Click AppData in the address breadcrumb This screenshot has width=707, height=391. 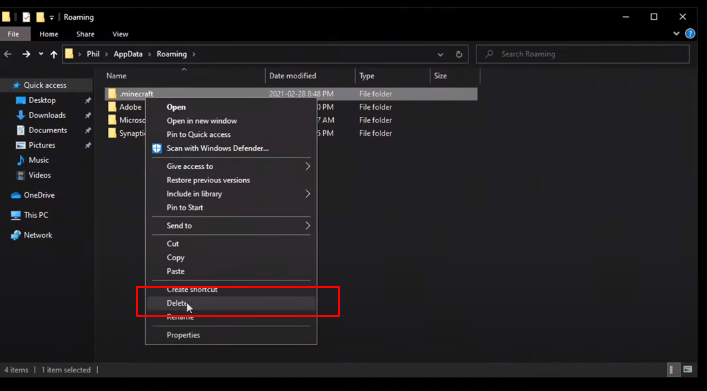[128, 54]
